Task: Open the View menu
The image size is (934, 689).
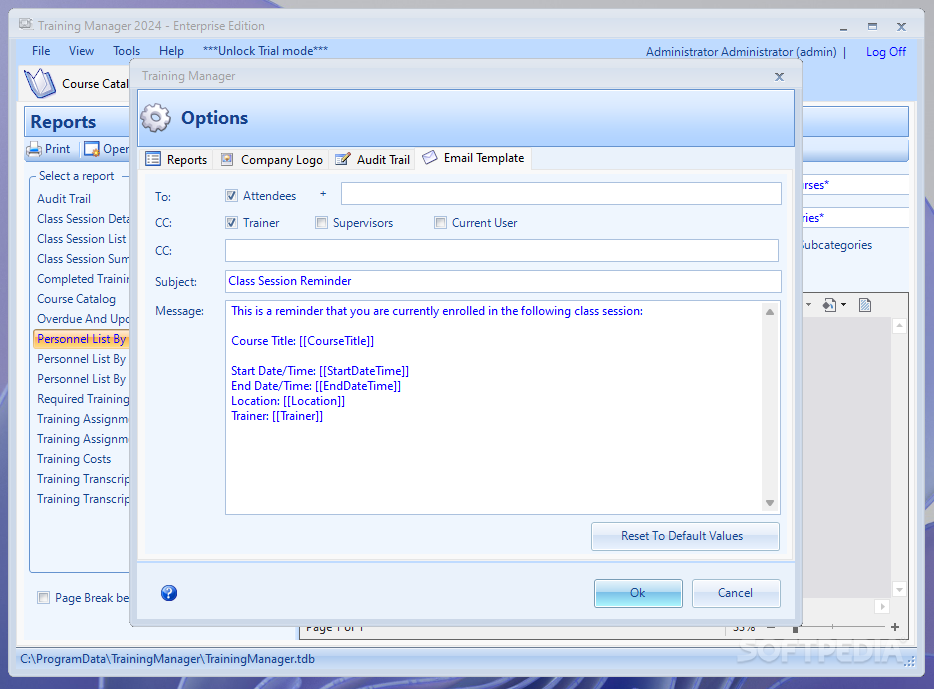Action: (x=82, y=51)
